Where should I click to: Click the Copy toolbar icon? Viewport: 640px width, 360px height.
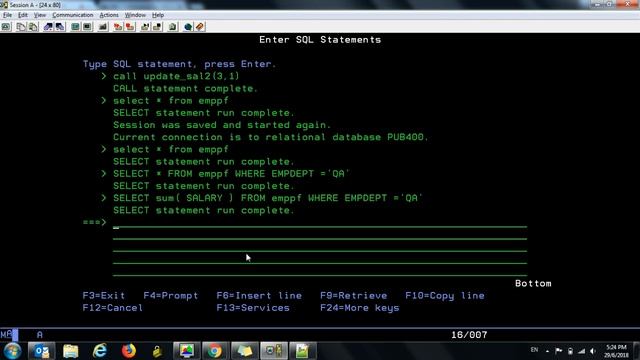(x=21, y=27)
